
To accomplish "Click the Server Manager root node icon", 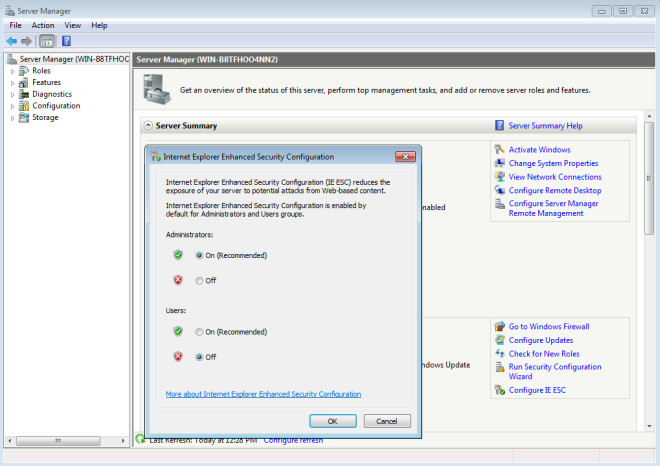I will tap(12, 59).
